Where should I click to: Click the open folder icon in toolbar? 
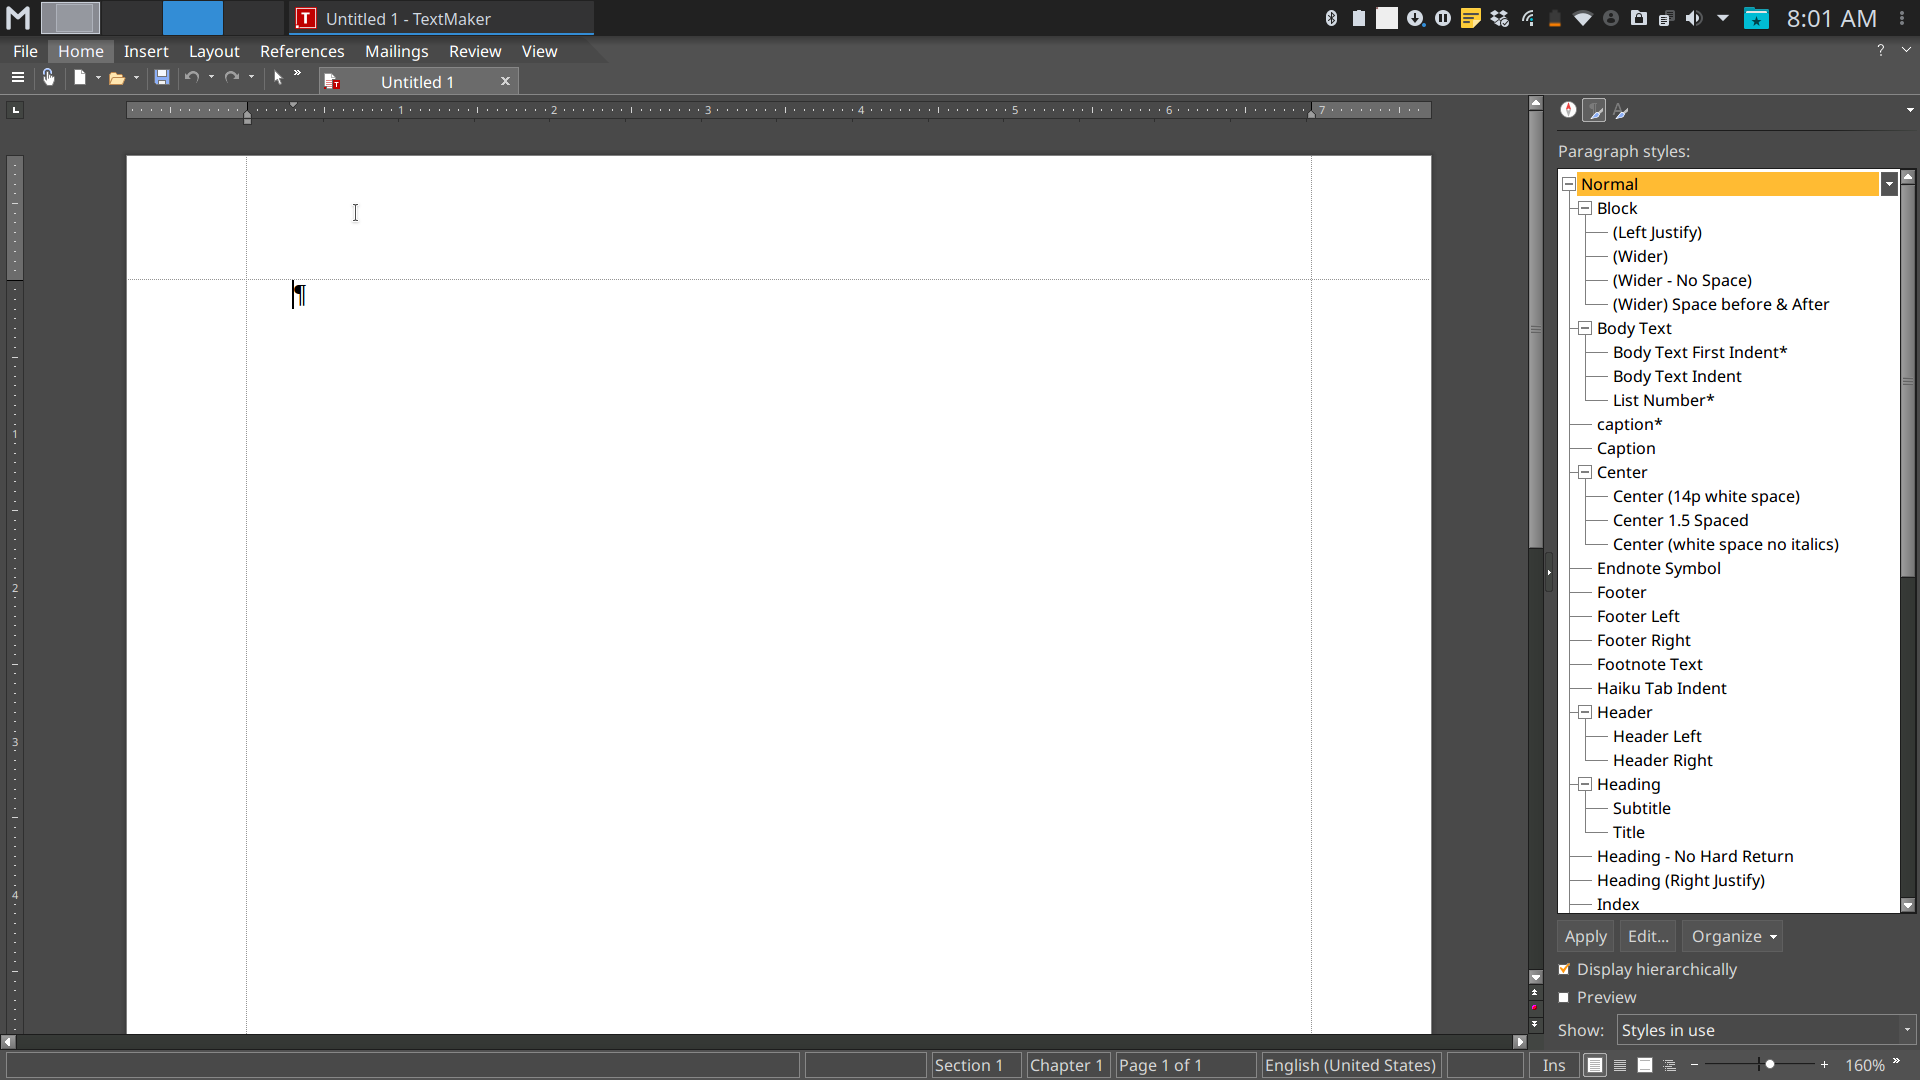[117, 77]
